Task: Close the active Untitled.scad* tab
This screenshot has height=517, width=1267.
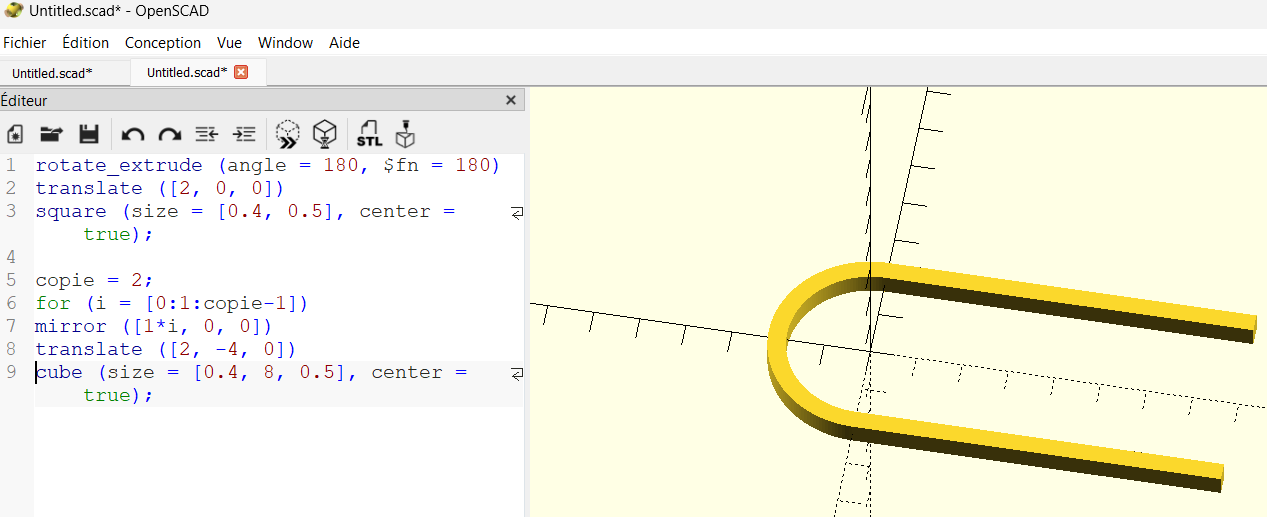Action: point(240,72)
